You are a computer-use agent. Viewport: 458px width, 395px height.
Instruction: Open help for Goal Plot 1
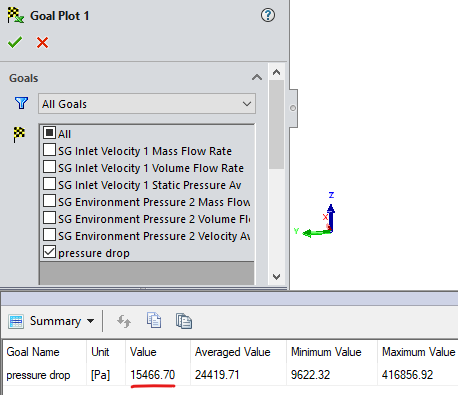268,15
